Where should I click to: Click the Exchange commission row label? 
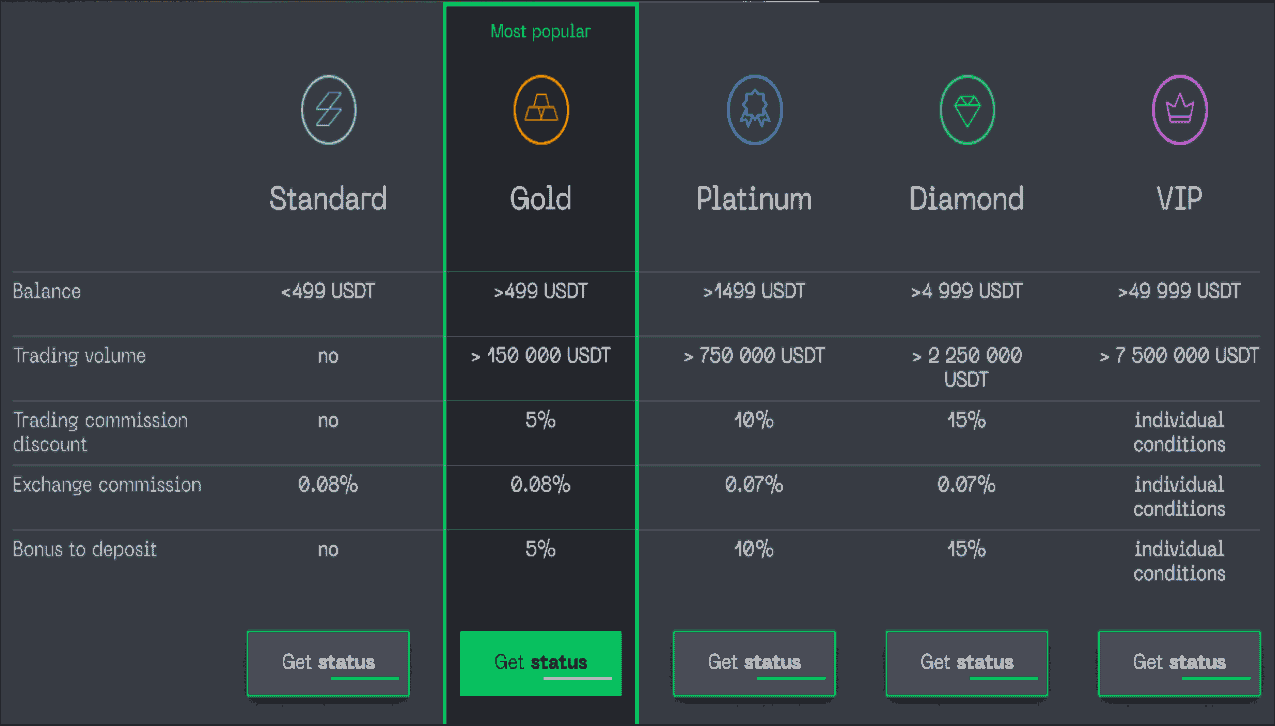107,485
